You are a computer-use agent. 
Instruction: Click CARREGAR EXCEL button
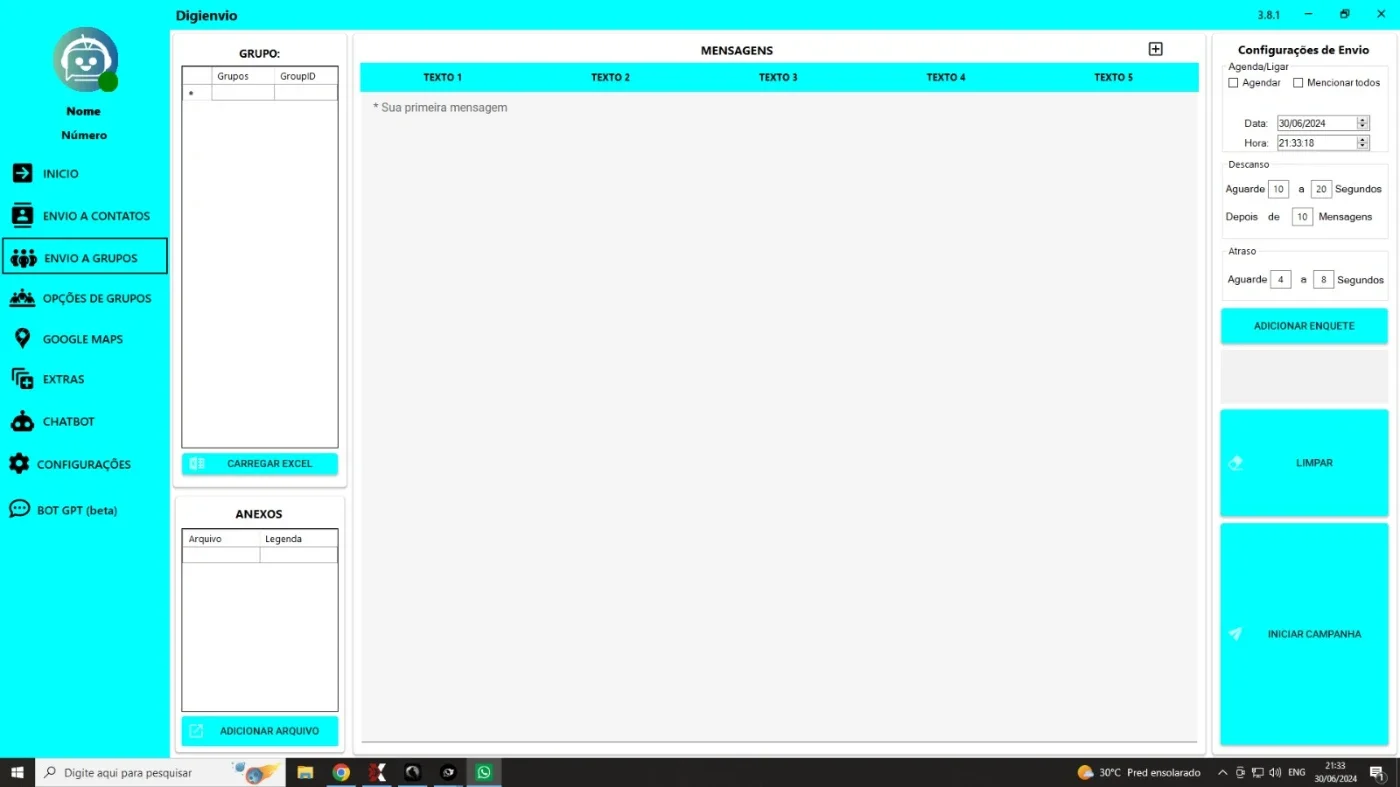tap(260, 464)
